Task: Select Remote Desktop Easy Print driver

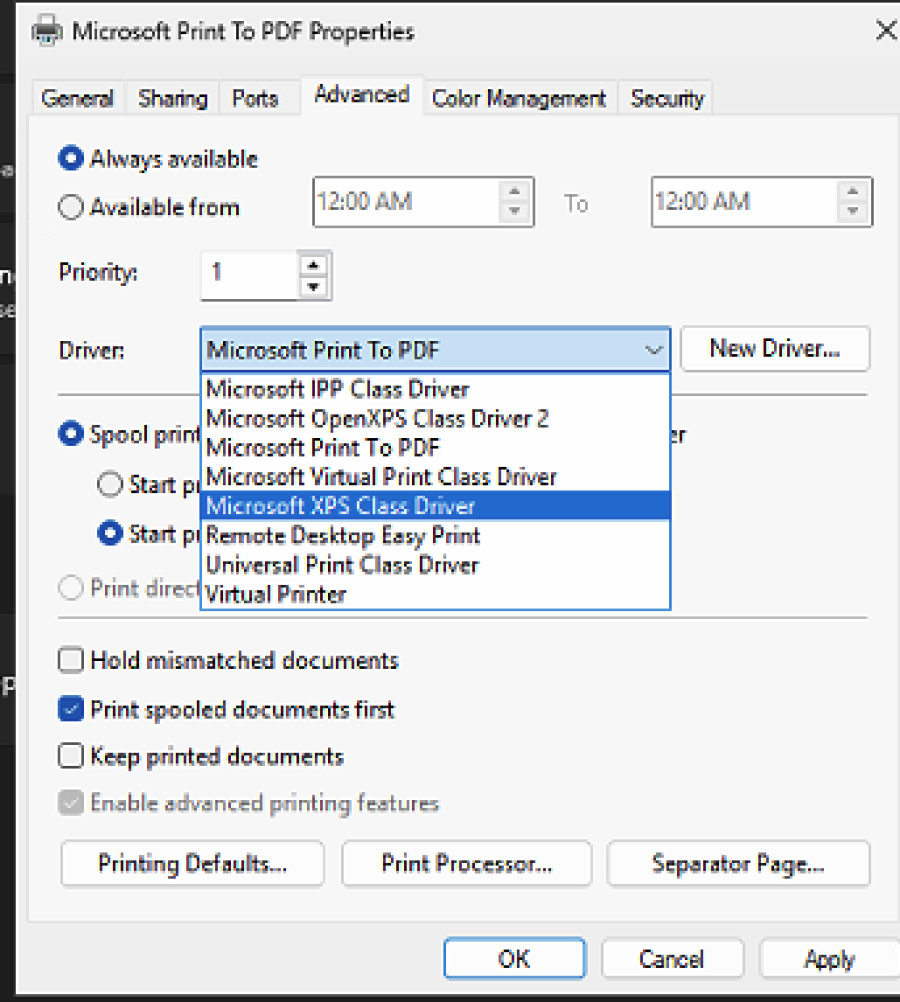Action: tap(343, 536)
